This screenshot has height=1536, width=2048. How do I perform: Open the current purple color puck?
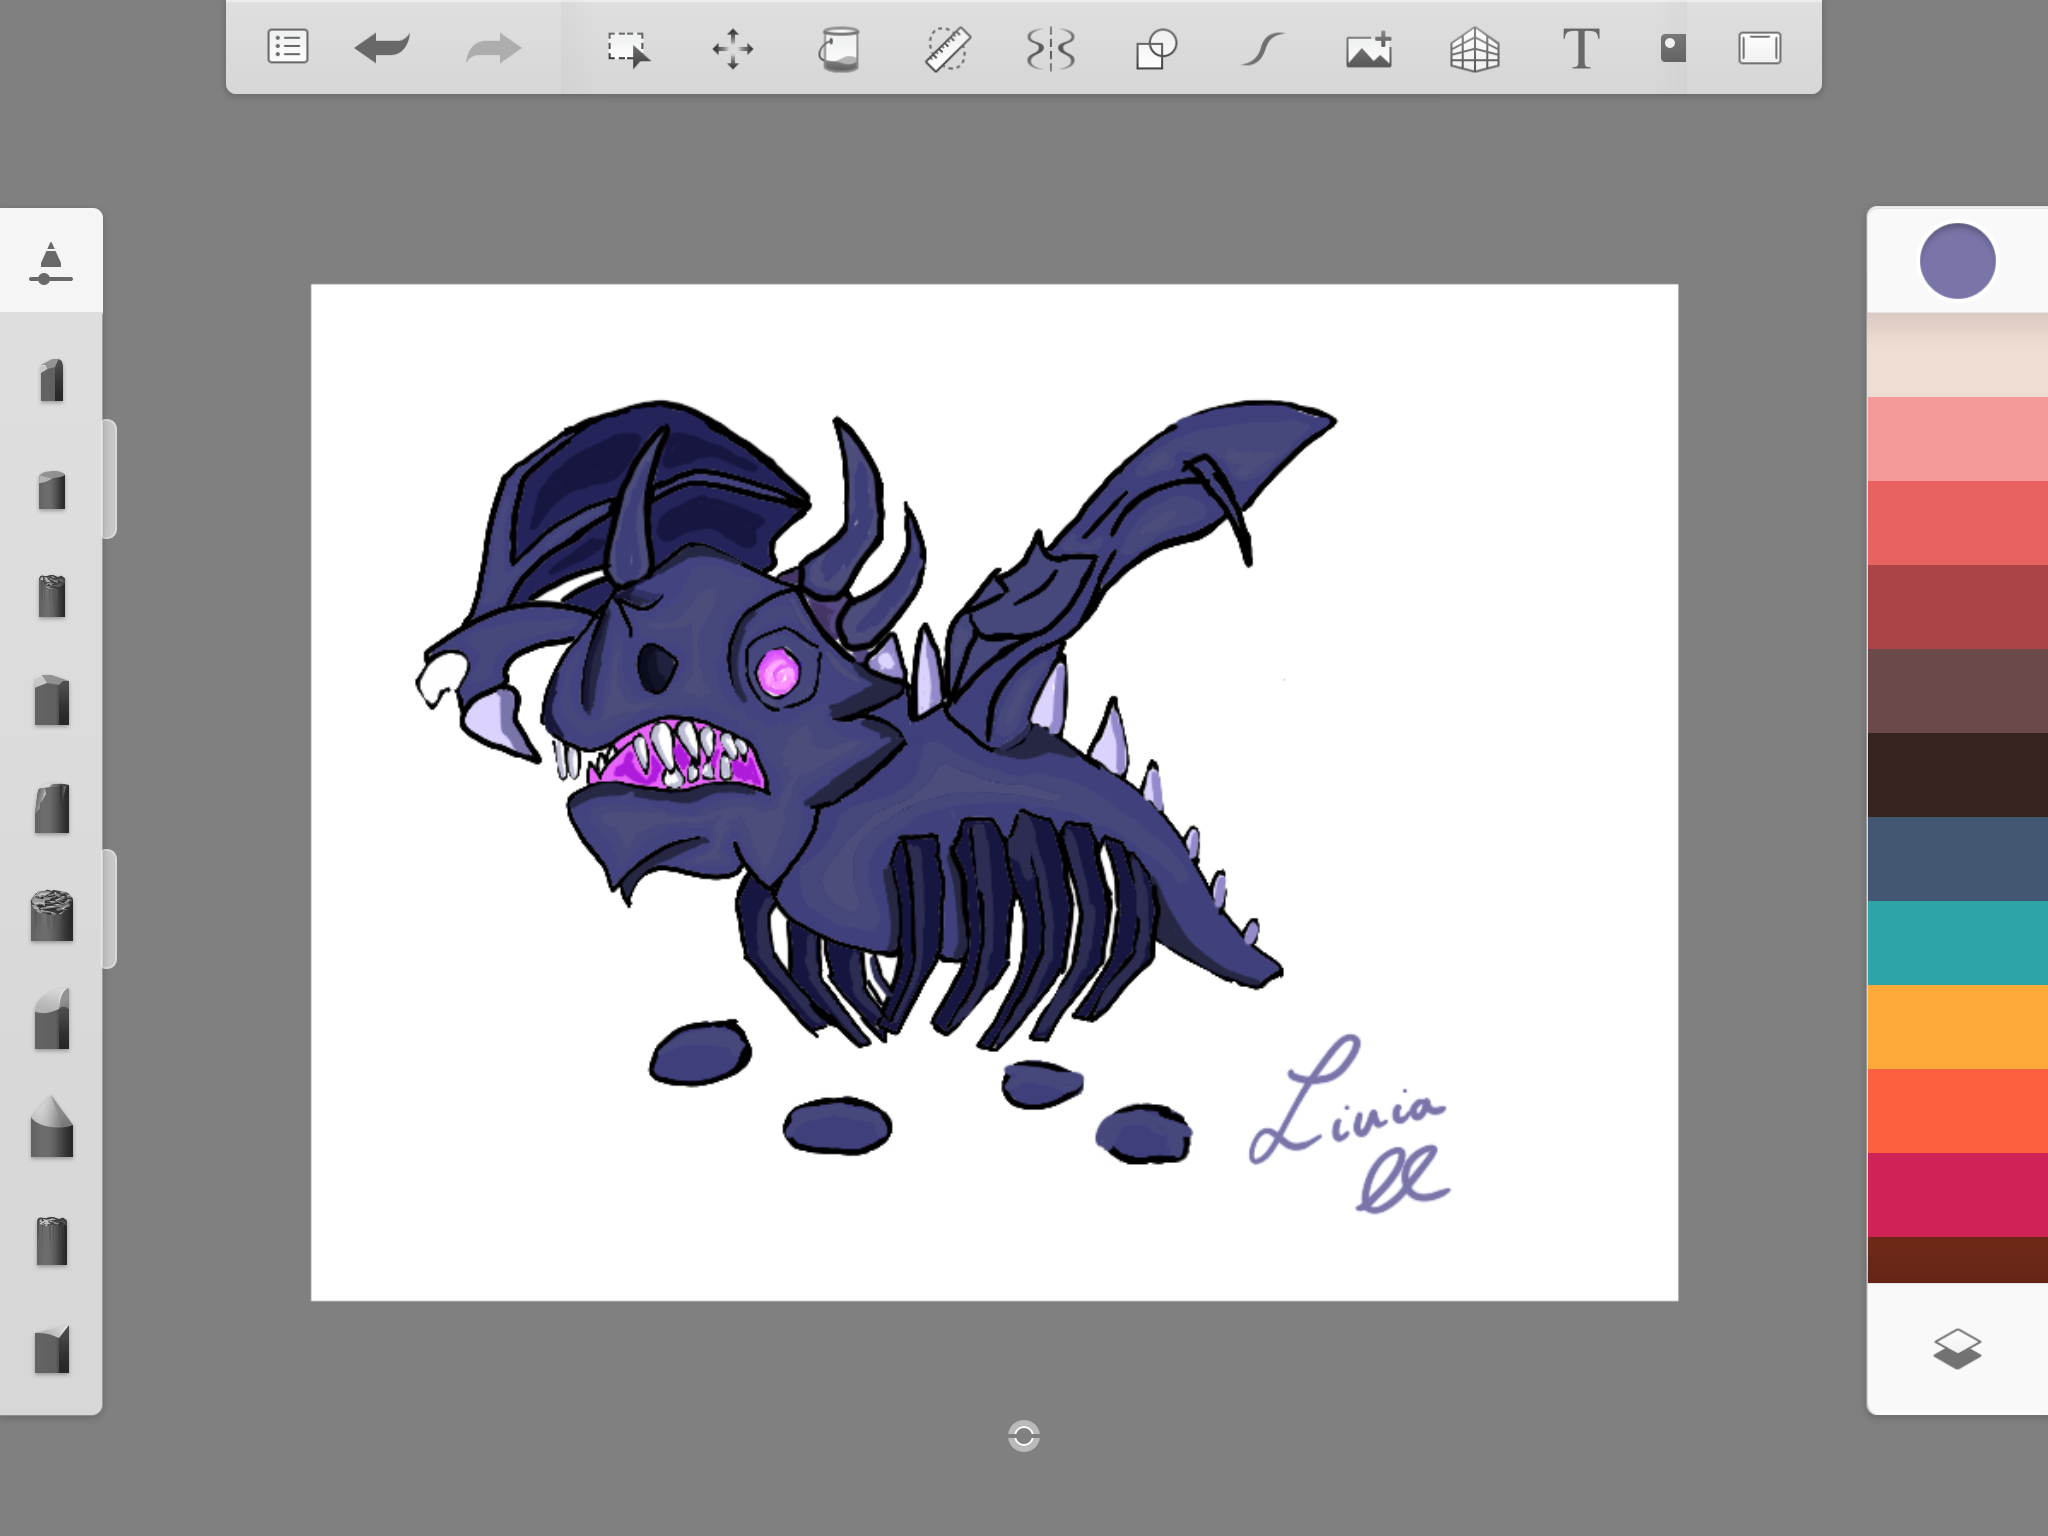pyautogui.click(x=1957, y=261)
